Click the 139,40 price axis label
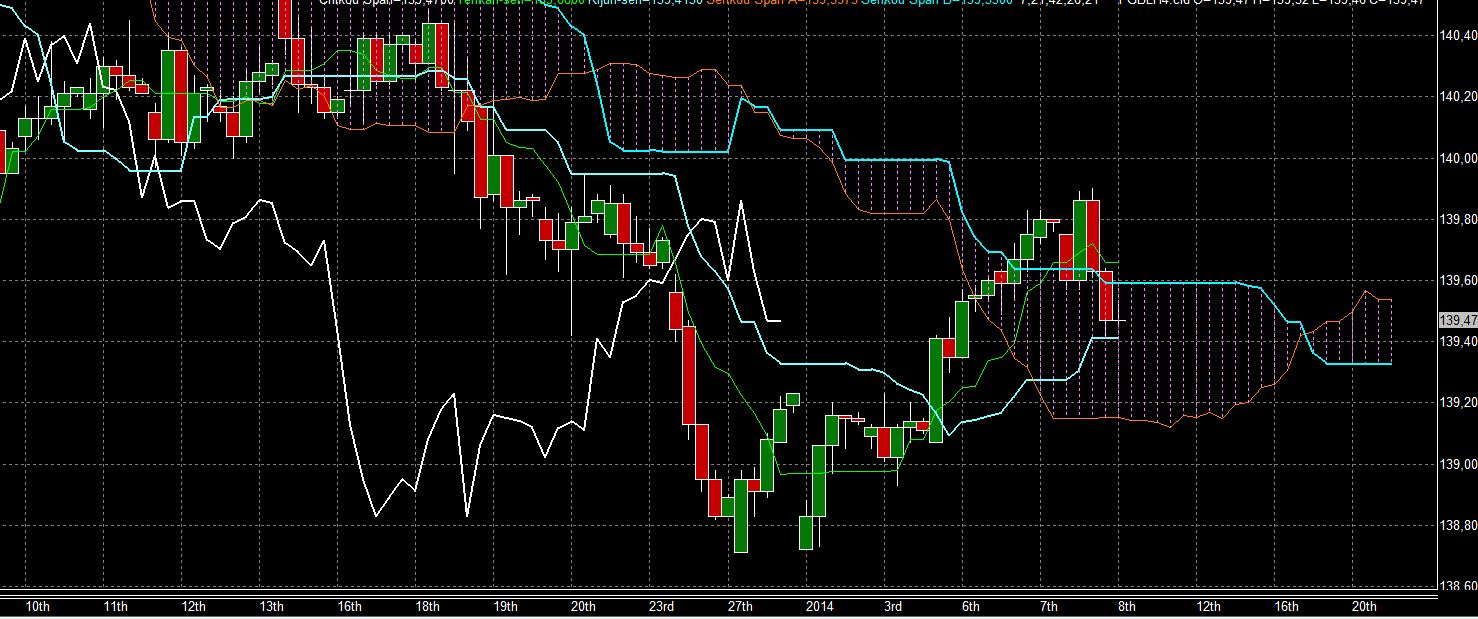 (1458, 341)
